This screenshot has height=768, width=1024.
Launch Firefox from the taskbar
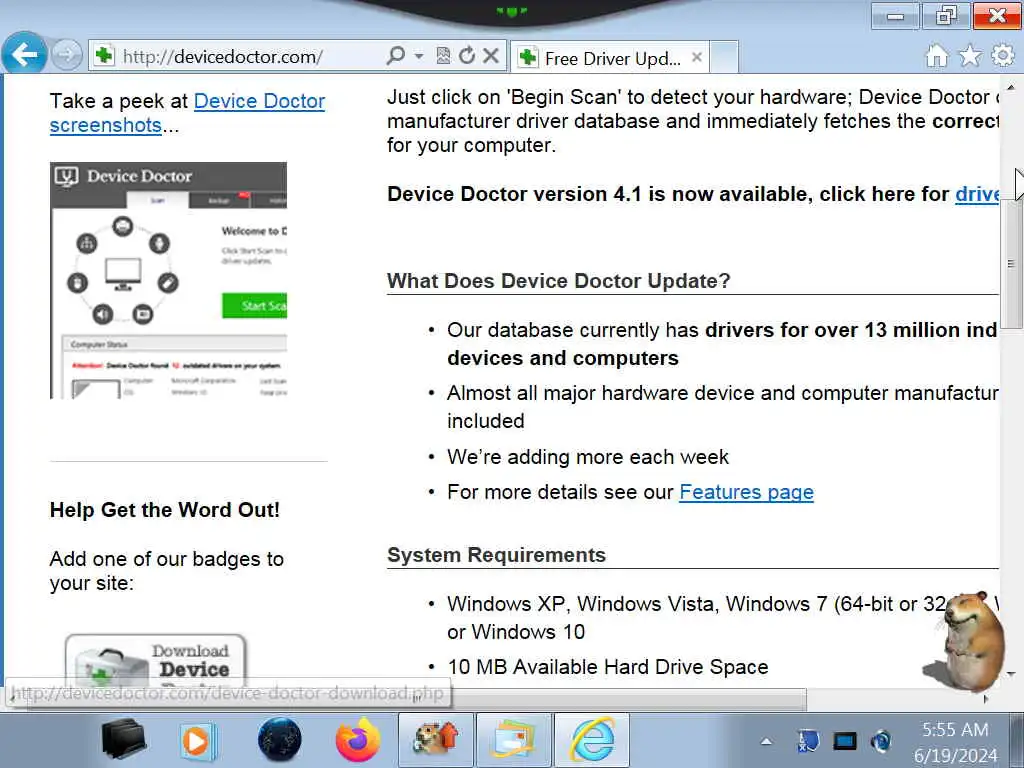[x=358, y=740]
